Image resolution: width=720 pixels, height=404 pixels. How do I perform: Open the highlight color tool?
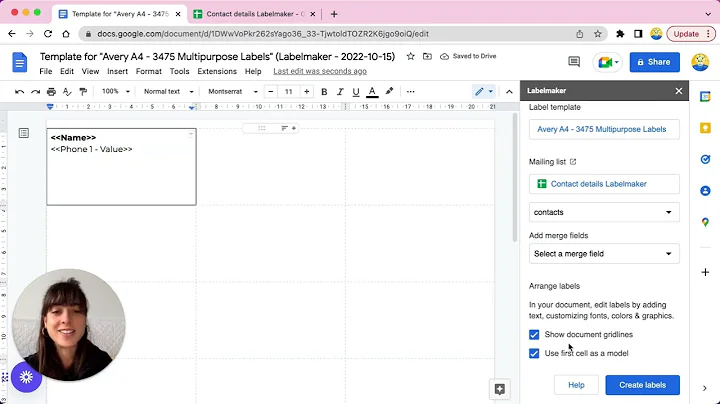[389, 91]
